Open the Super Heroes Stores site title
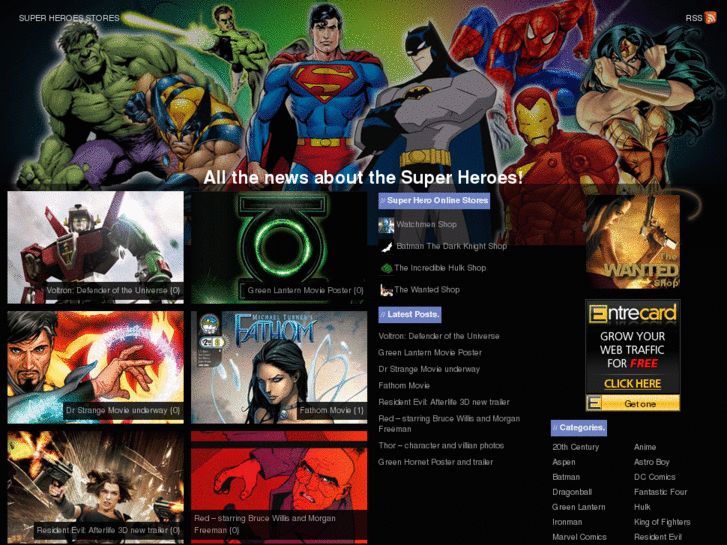727x545 pixels. 69,18
